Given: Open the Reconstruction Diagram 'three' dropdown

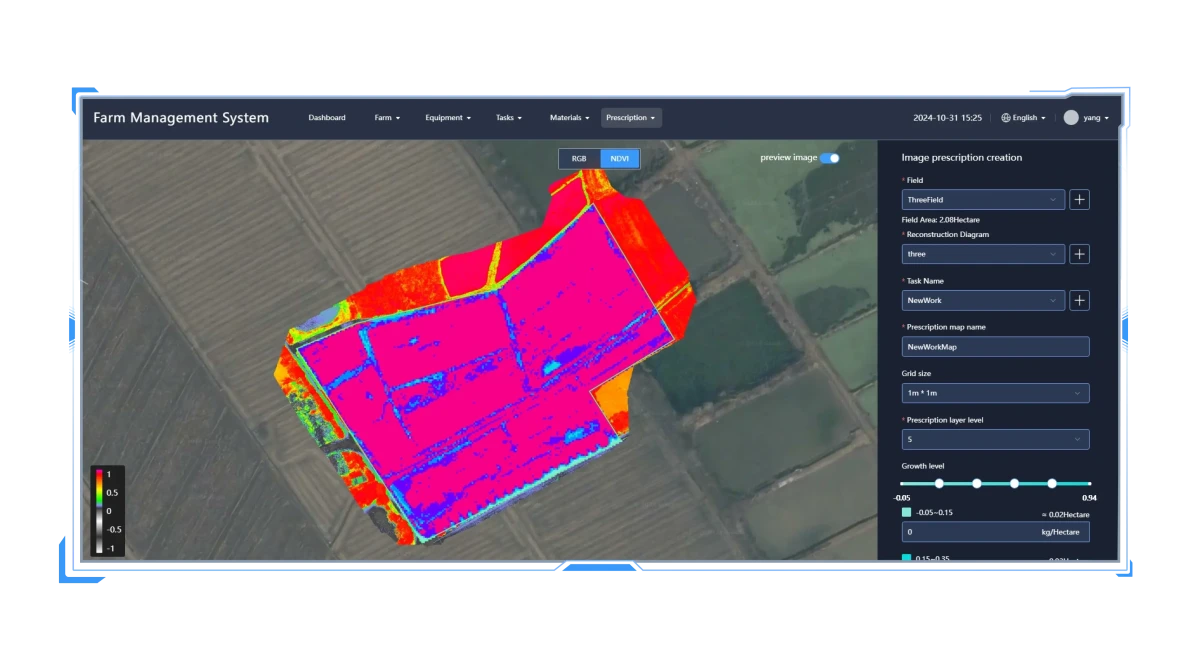Looking at the screenshot, I should pos(983,254).
